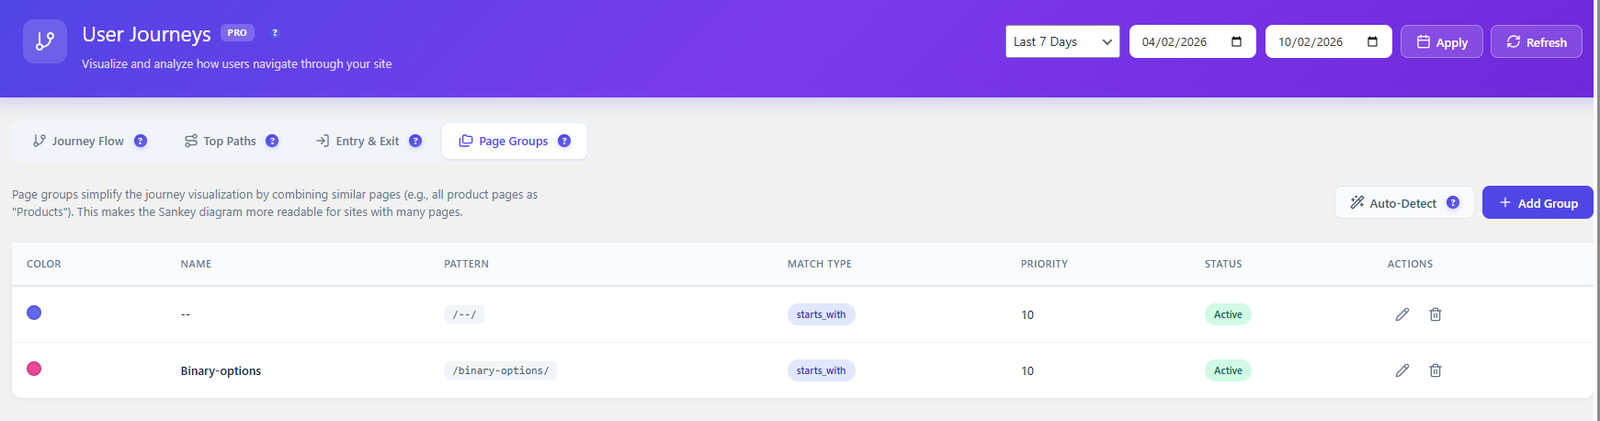Show help for Page Groups tab
The height and width of the screenshot is (421, 1600).
564,141
